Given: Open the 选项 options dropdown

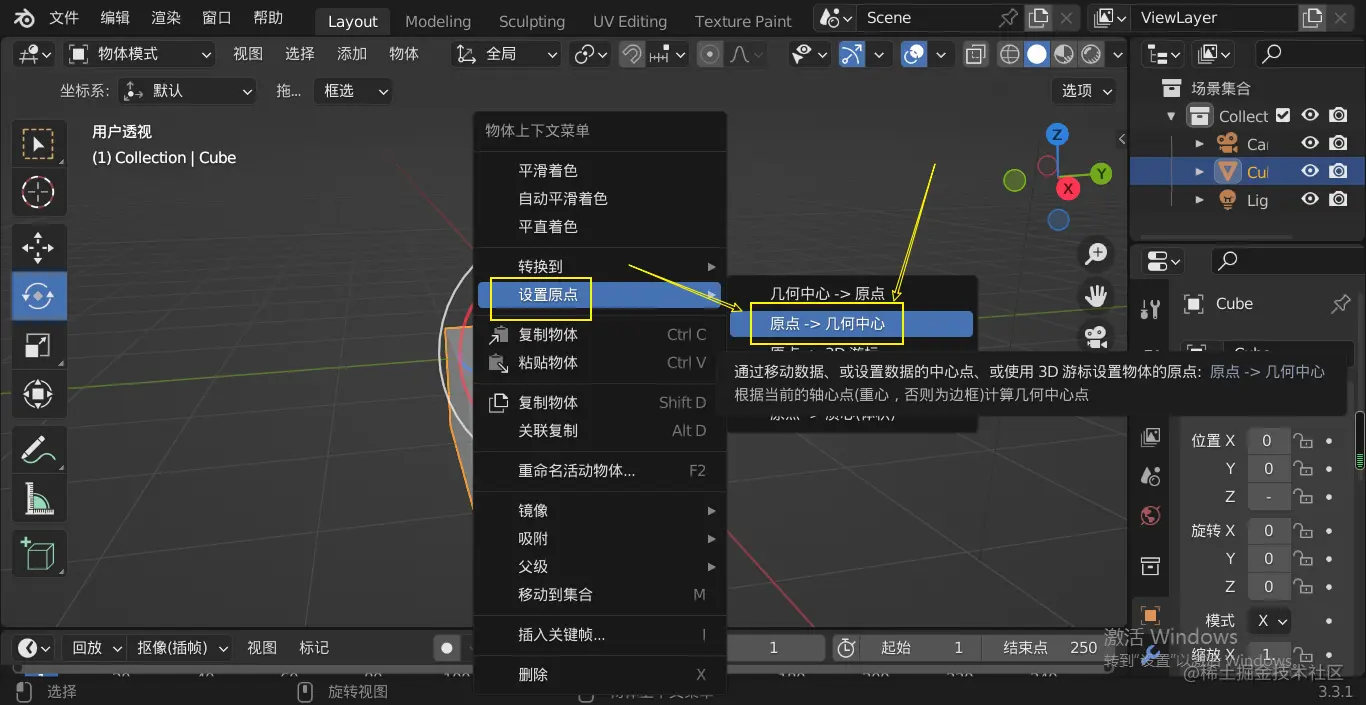Looking at the screenshot, I should point(1084,91).
